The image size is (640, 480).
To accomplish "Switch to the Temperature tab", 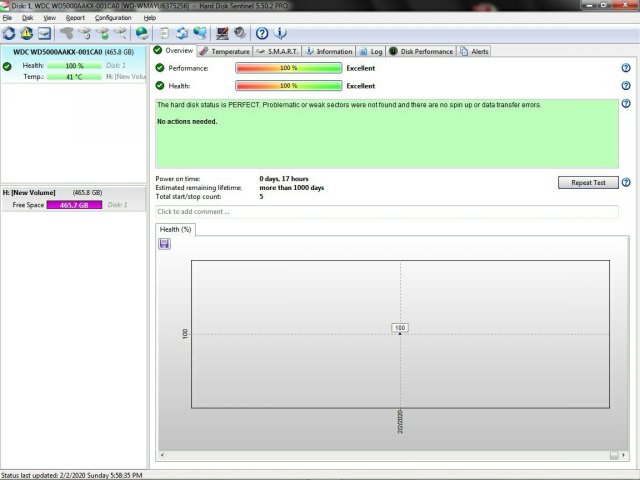I will (224, 51).
